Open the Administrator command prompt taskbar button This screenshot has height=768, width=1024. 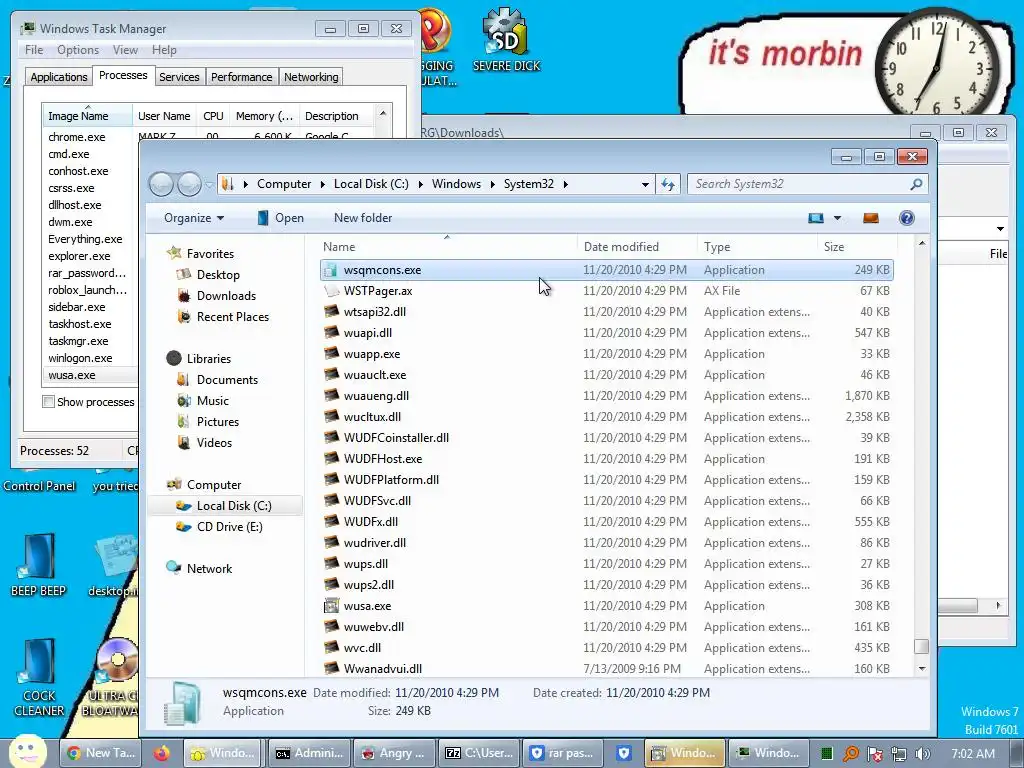[x=309, y=753]
